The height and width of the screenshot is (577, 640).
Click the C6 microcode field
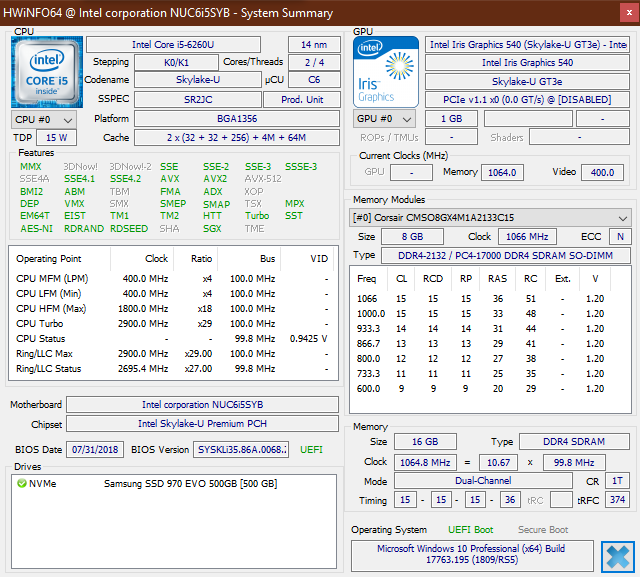pos(314,80)
